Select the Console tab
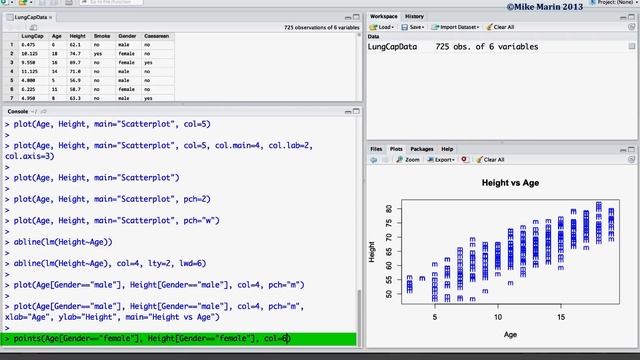 tap(18, 111)
